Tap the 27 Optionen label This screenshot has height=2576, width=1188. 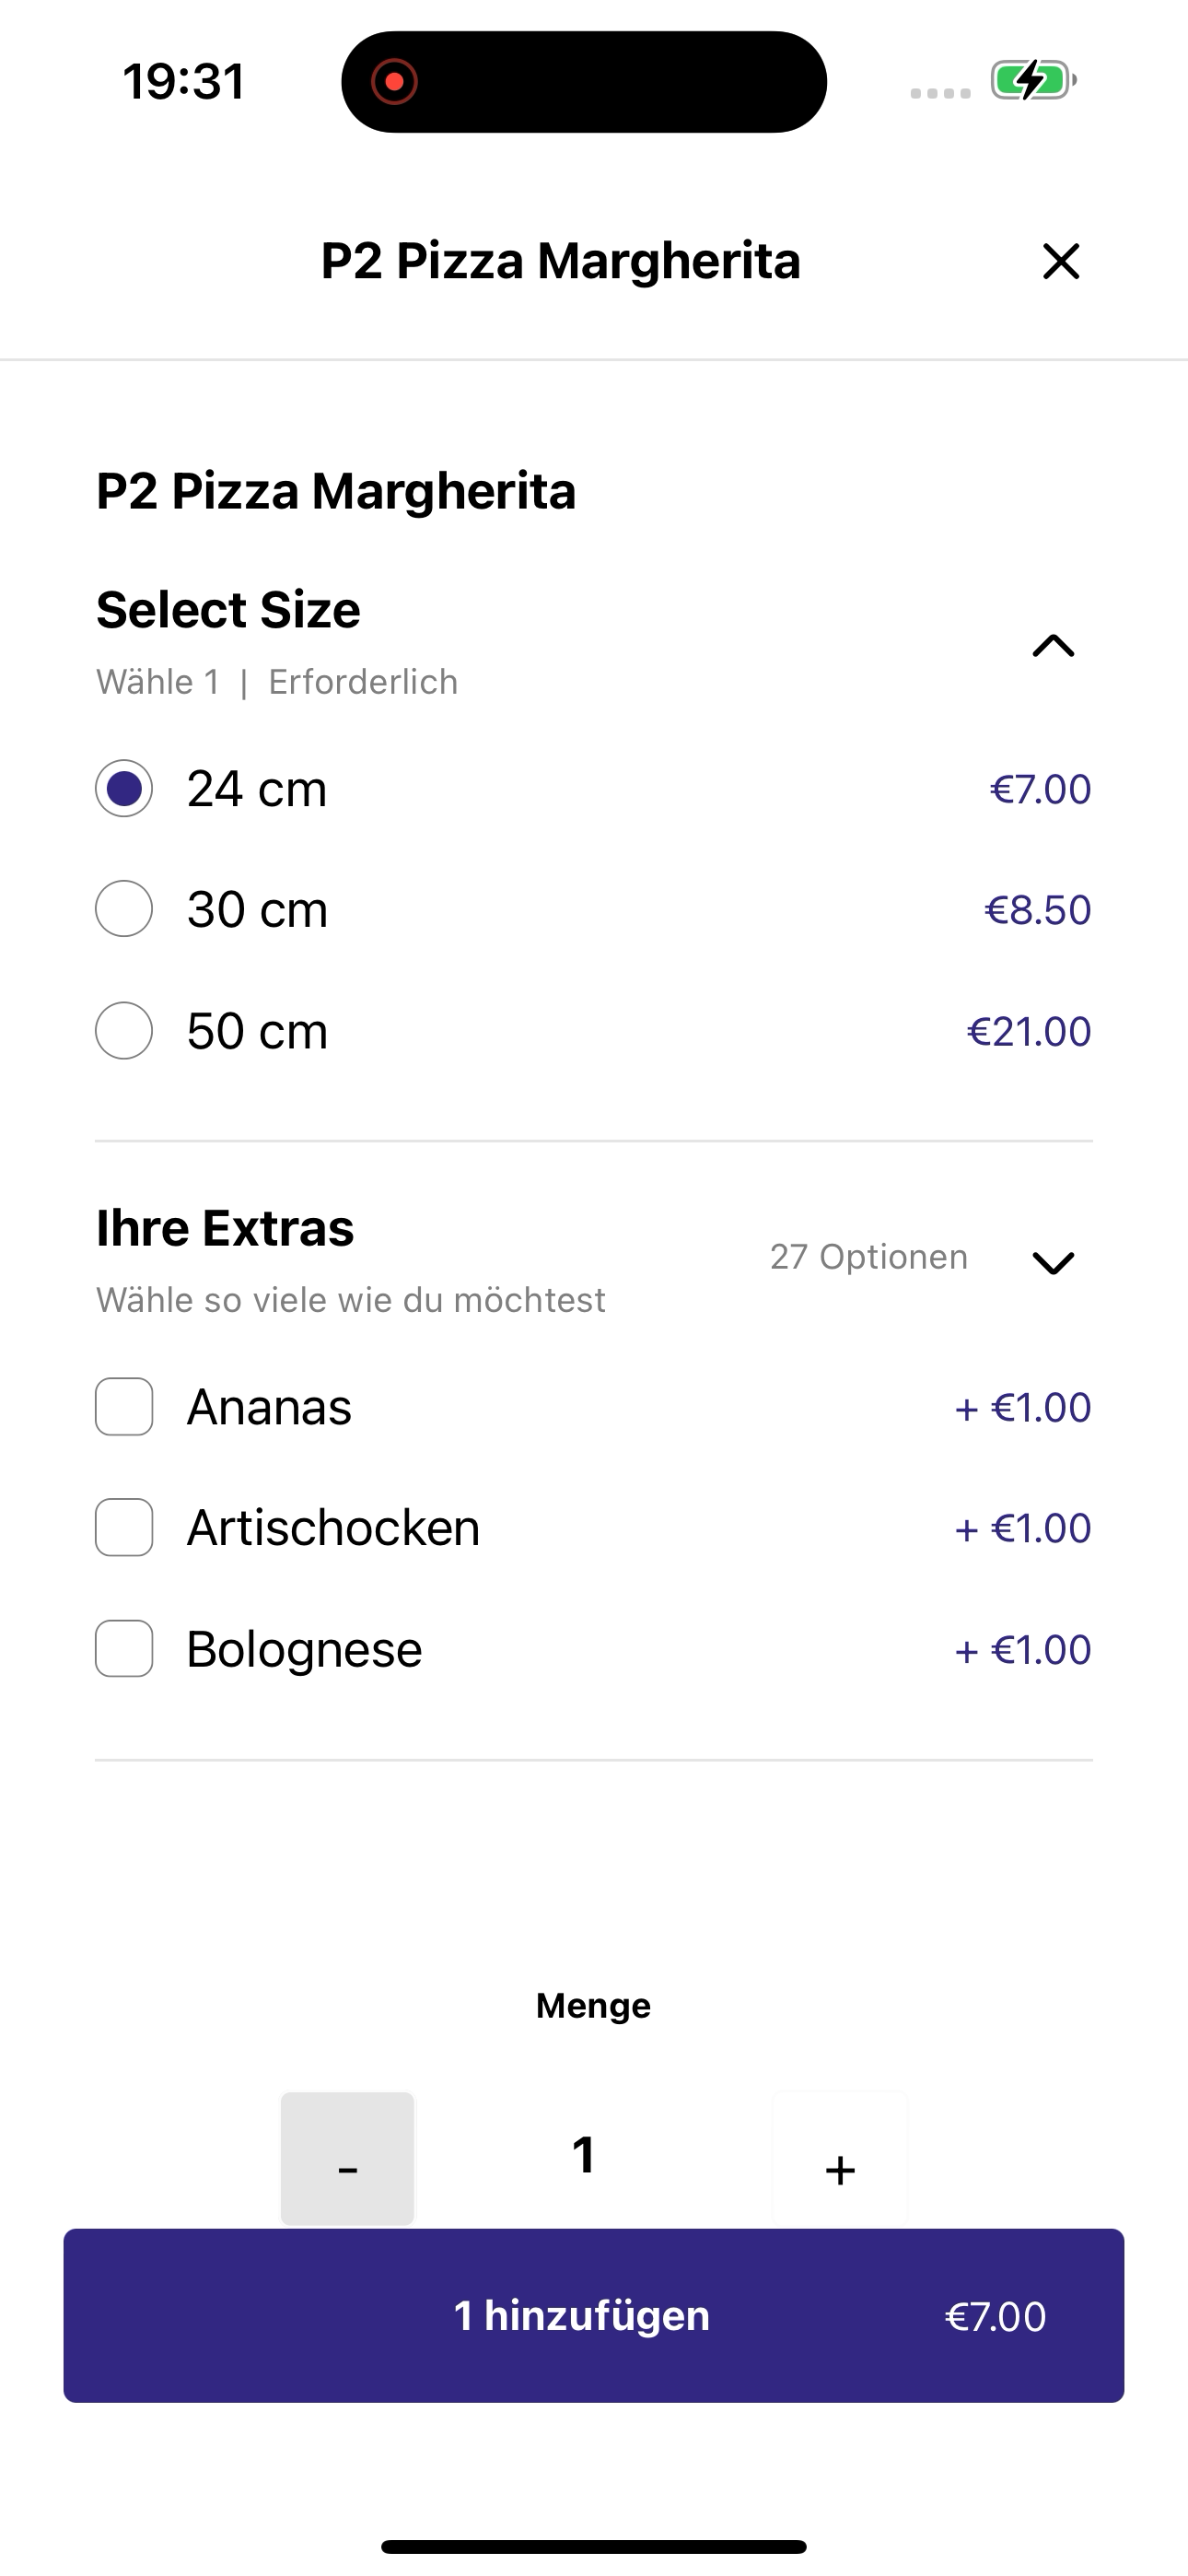(x=868, y=1257)
